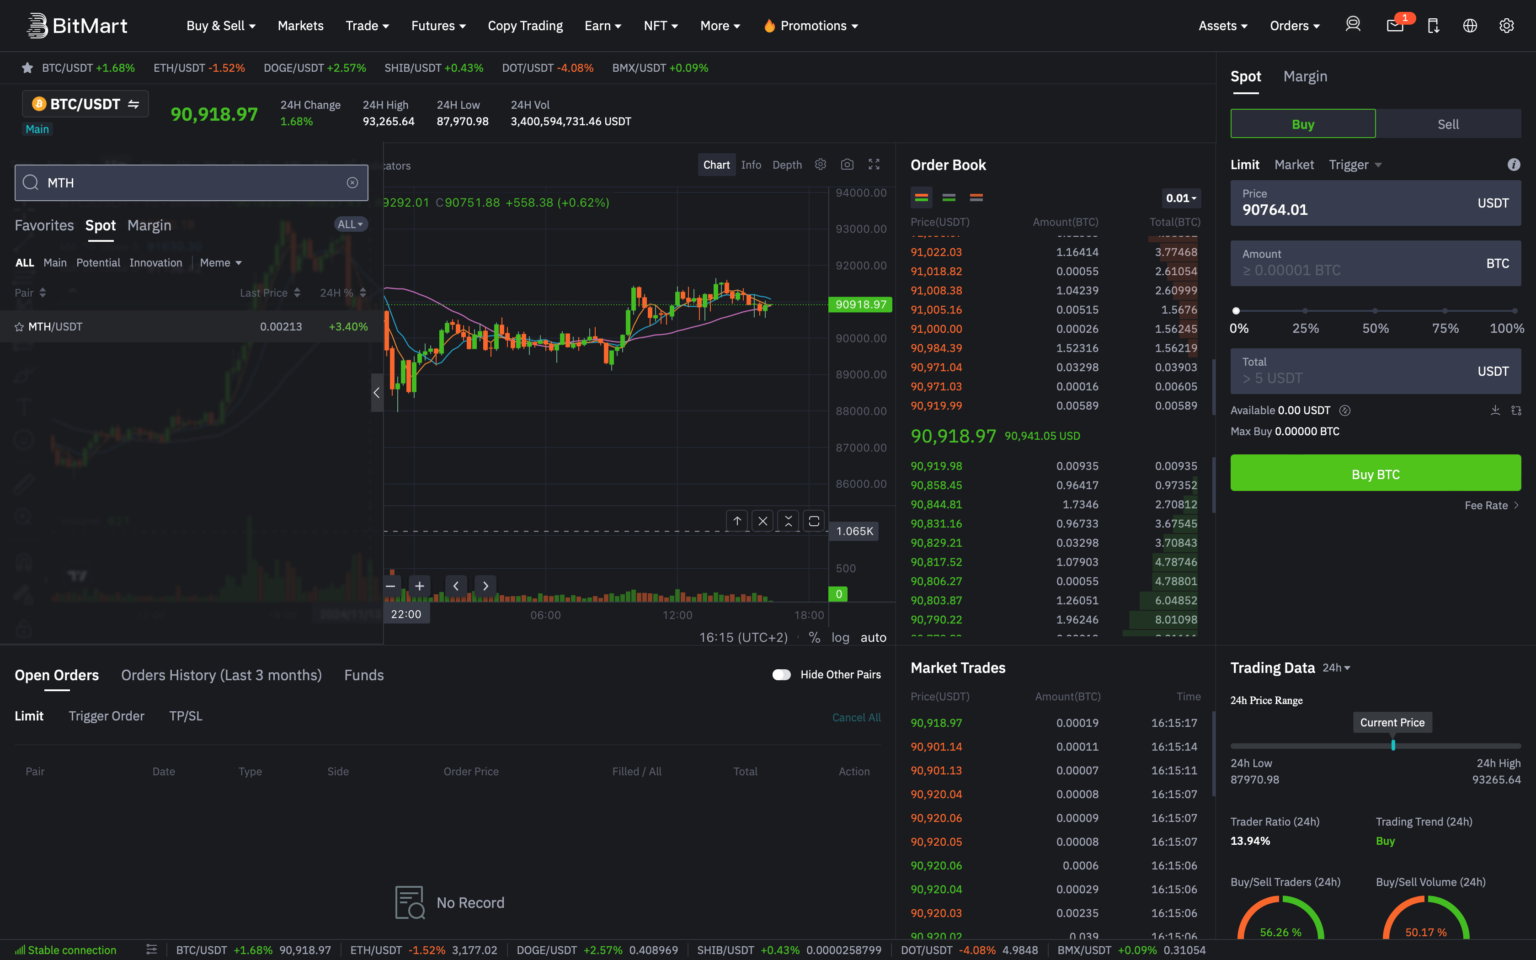Open BTC/USDT pair selector

(x=86, y=104)
